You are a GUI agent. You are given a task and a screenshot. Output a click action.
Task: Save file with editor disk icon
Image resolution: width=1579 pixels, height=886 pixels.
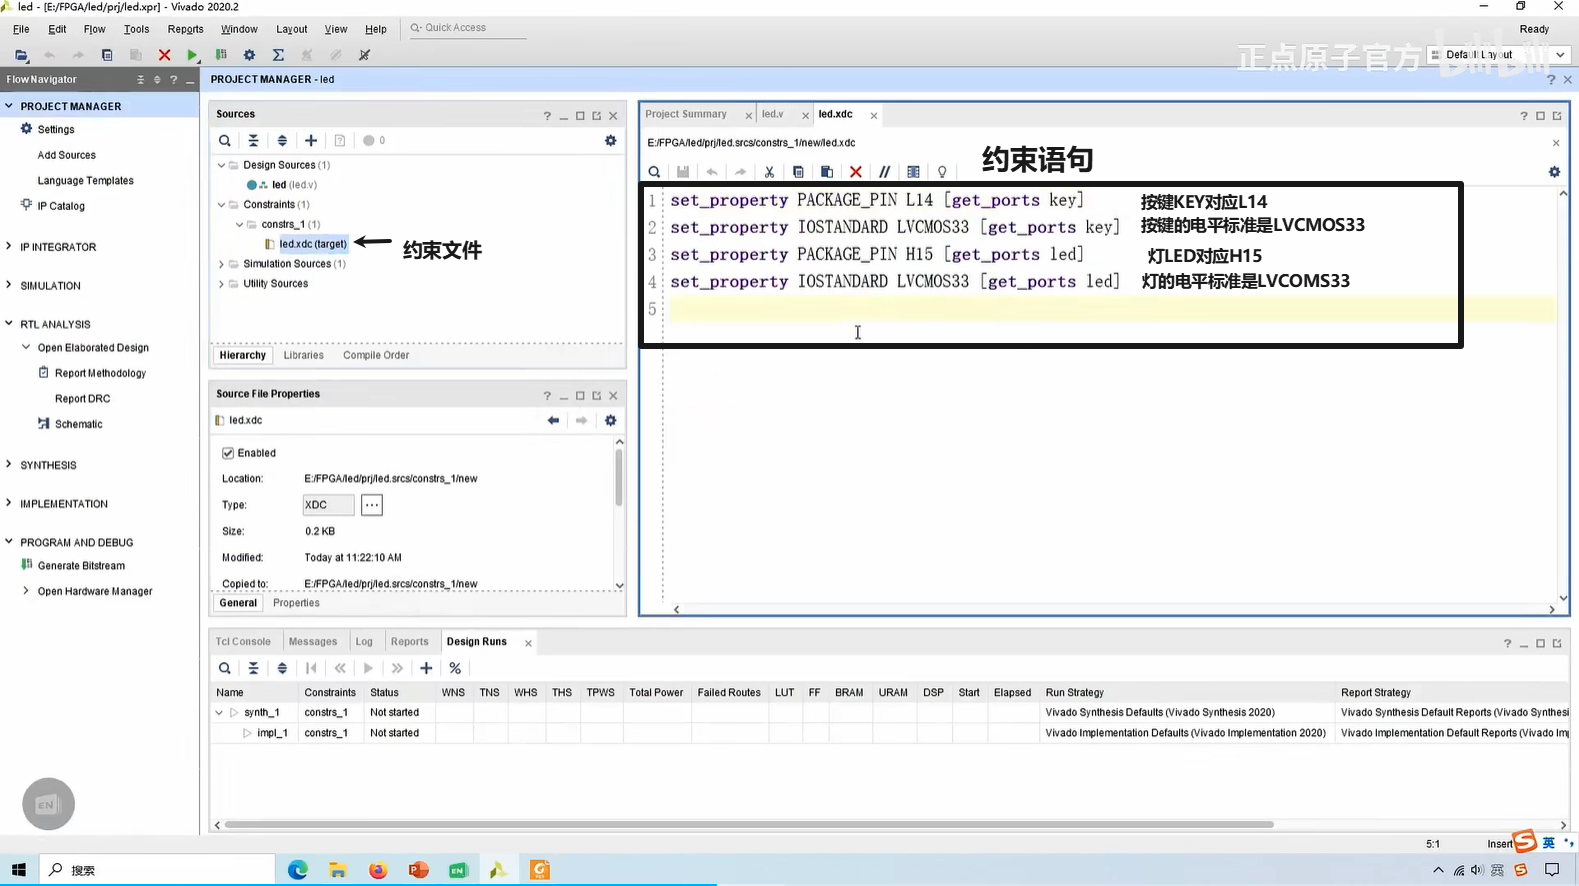683,172
